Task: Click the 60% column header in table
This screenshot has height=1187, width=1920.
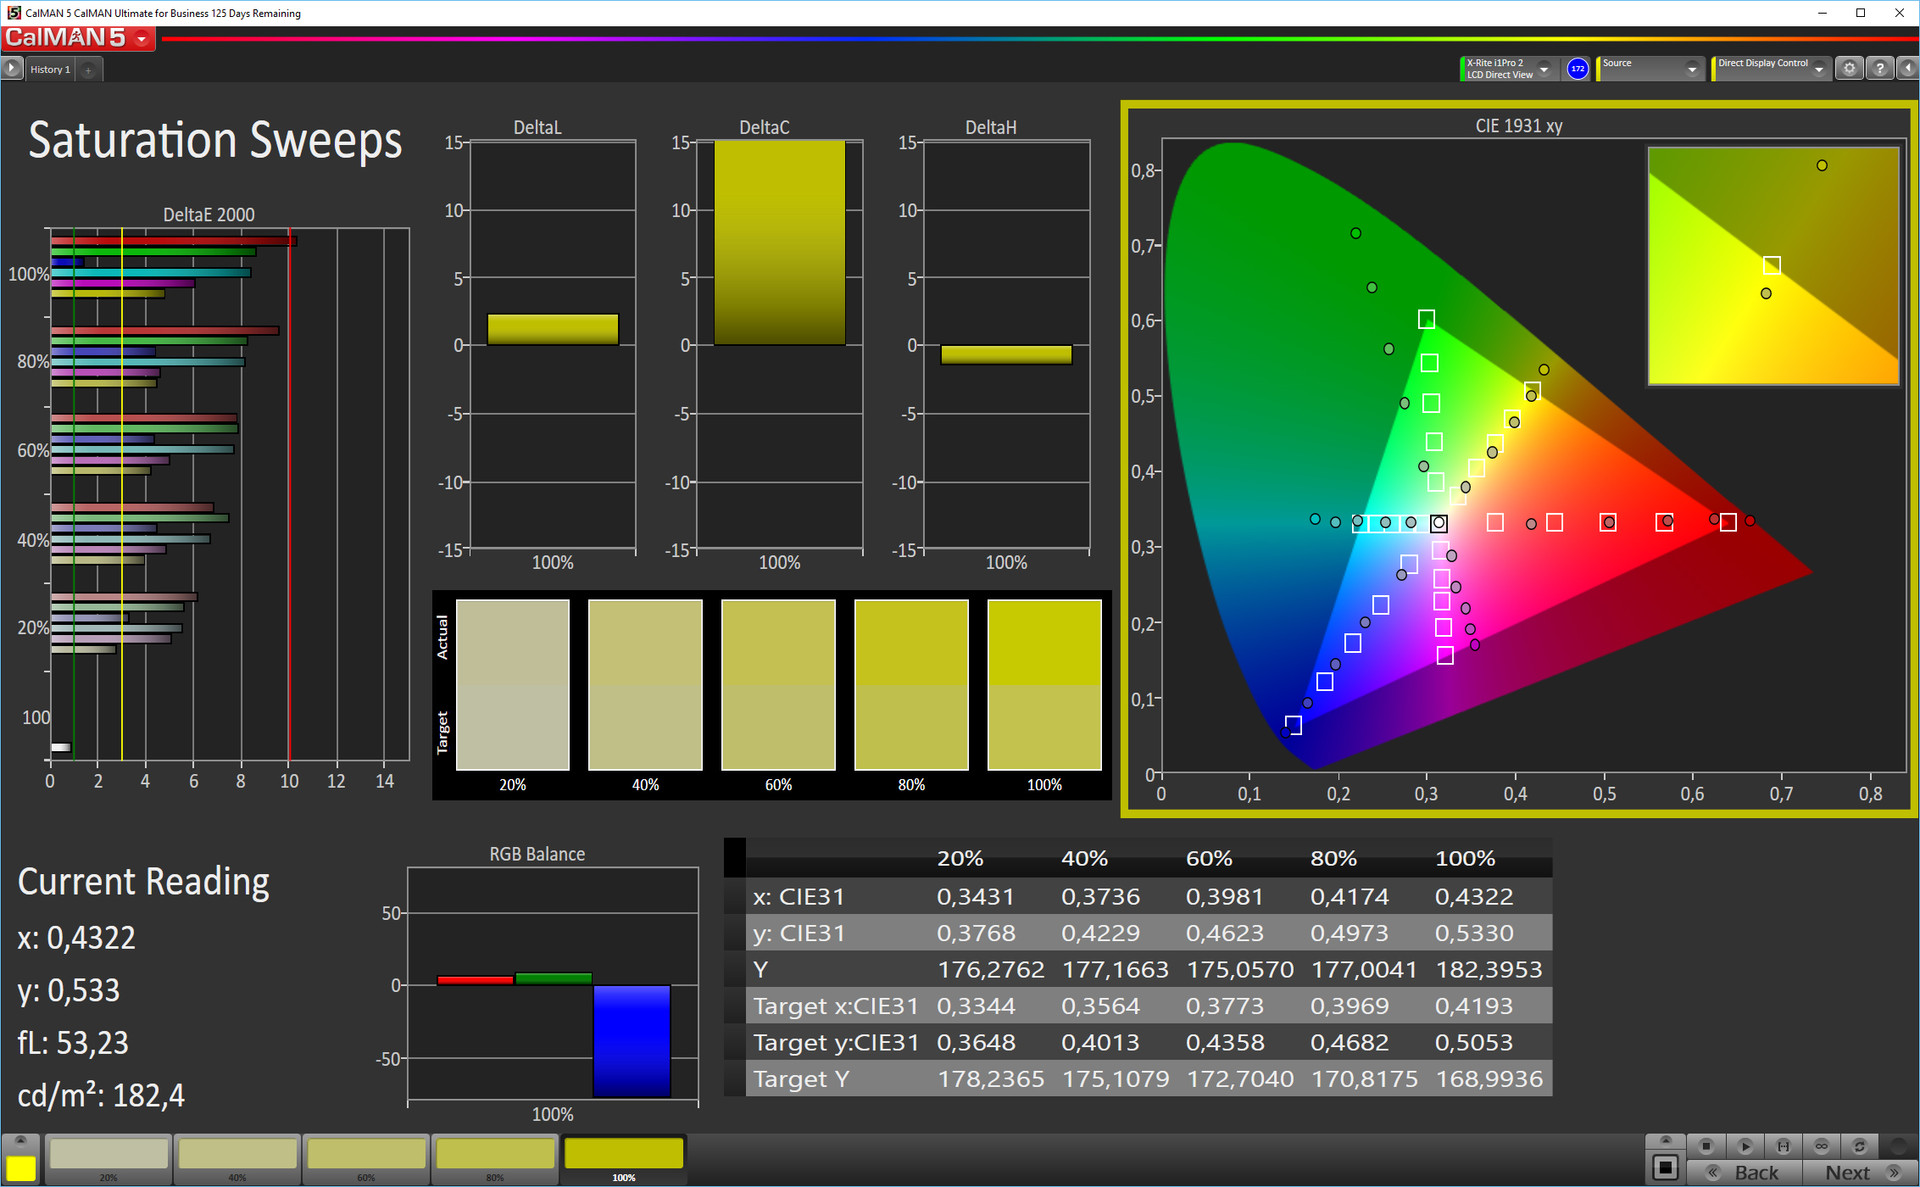Action: [1209, 859]
